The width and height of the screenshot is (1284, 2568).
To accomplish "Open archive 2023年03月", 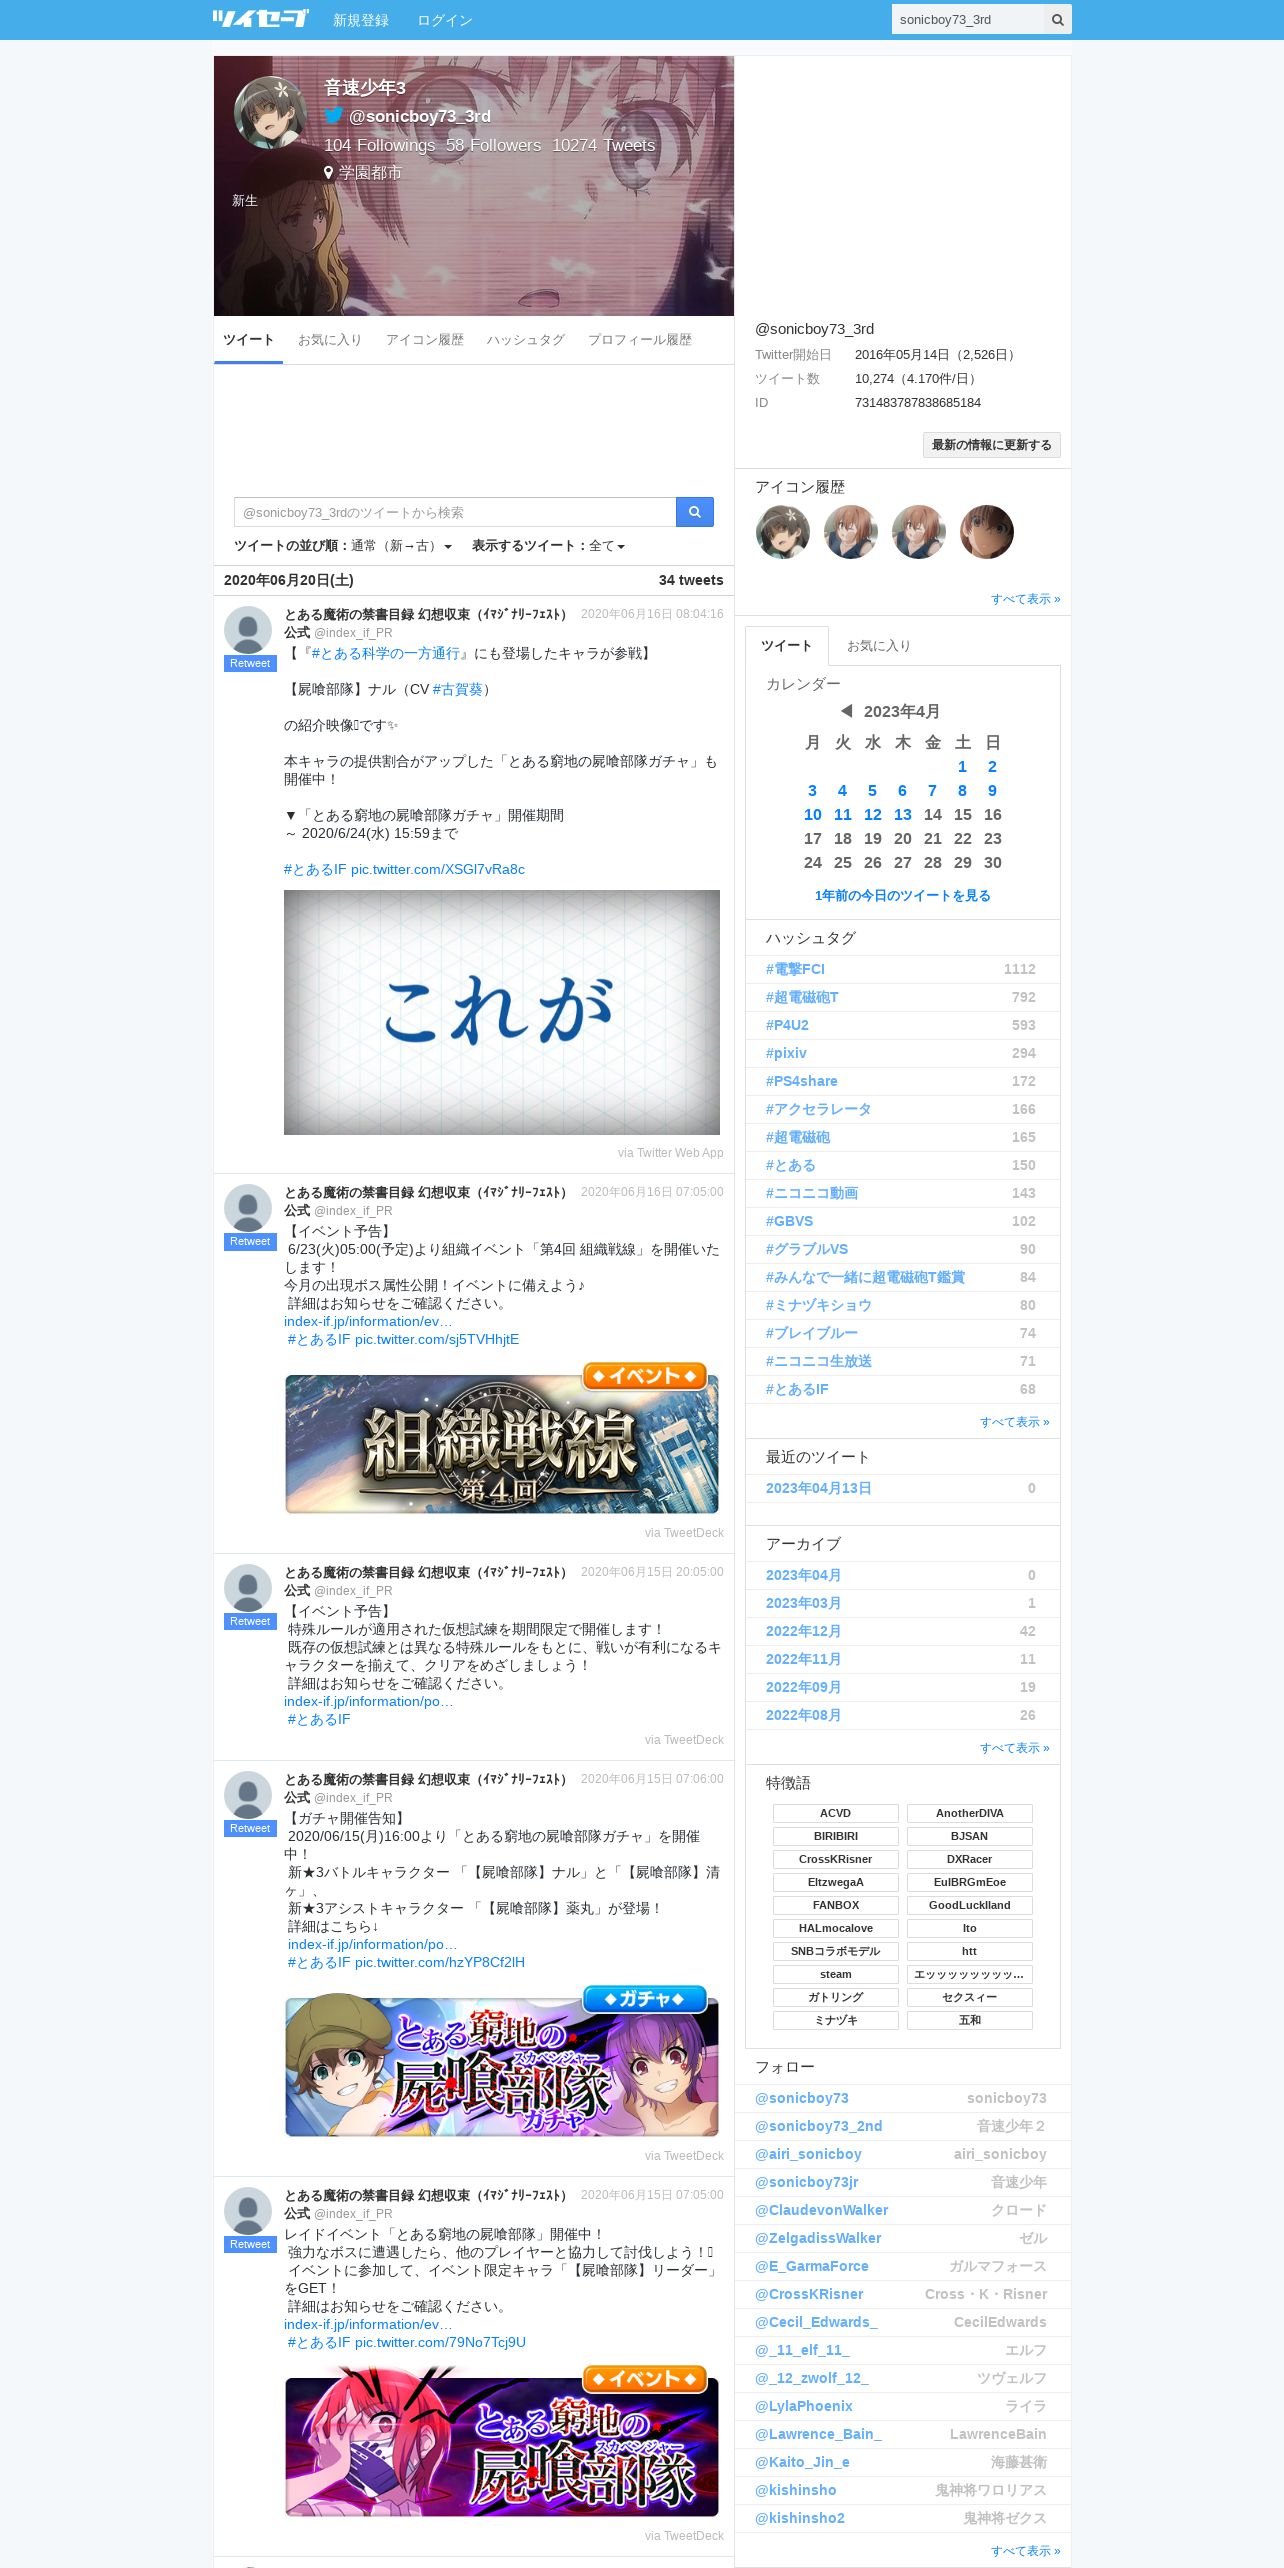I will 803,1603.
